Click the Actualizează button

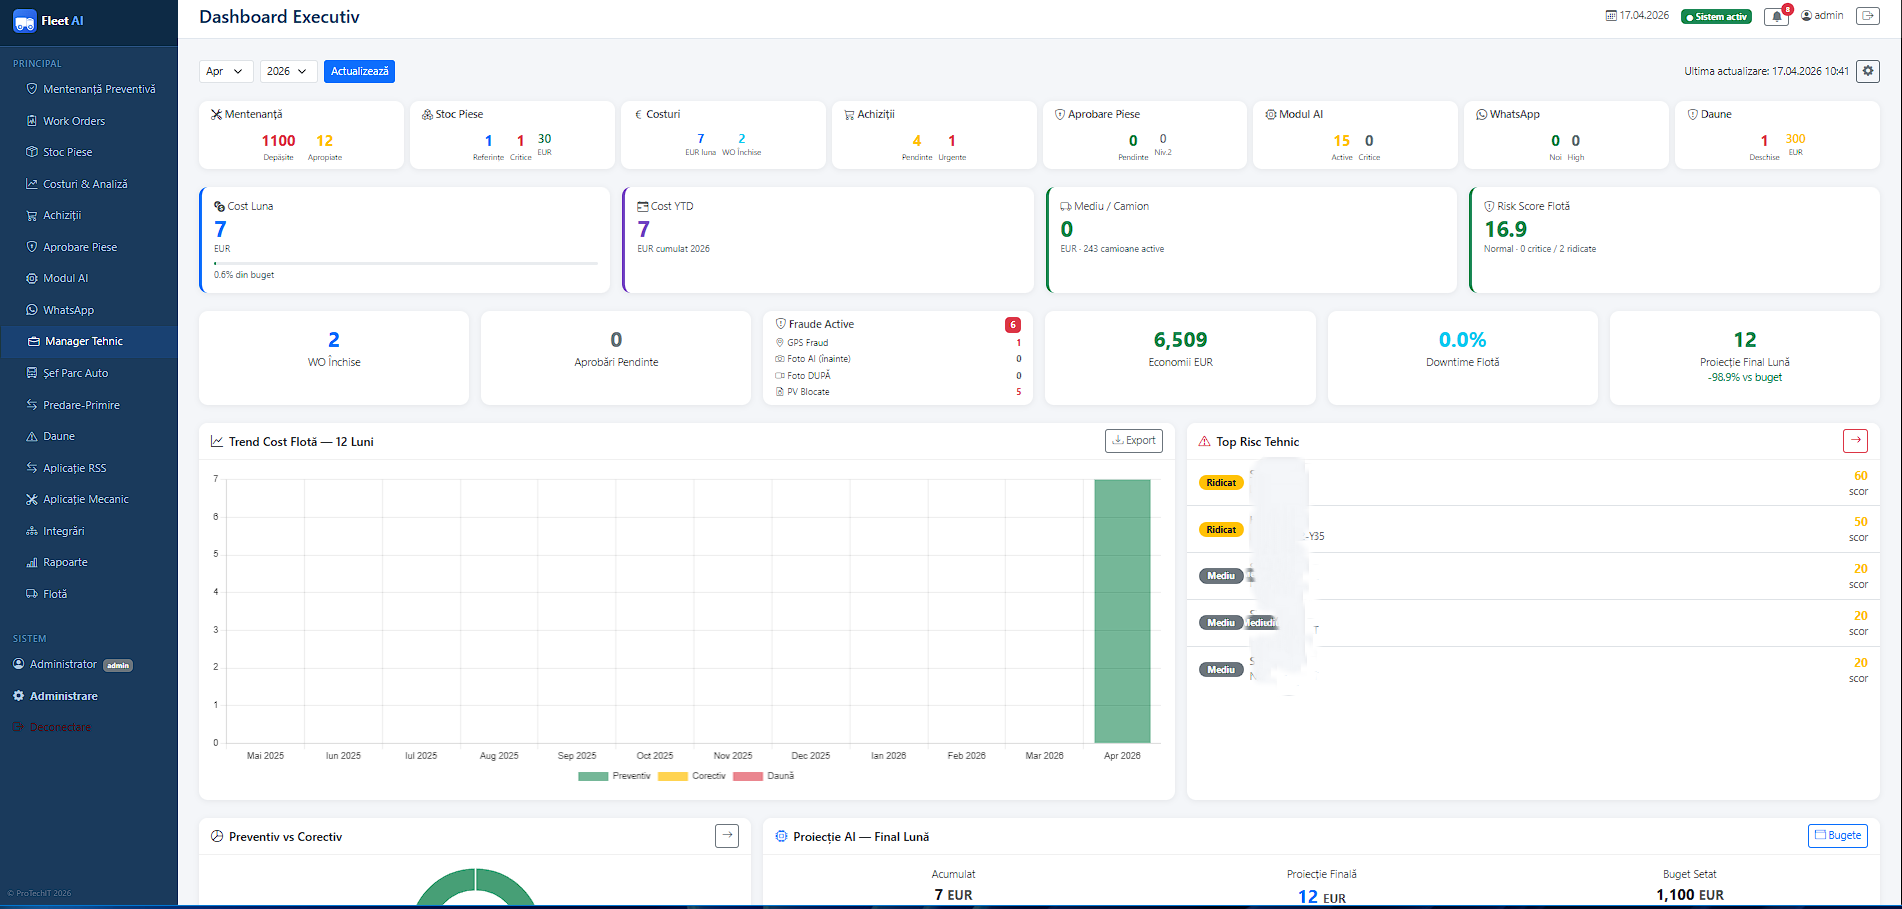(359, 71)
